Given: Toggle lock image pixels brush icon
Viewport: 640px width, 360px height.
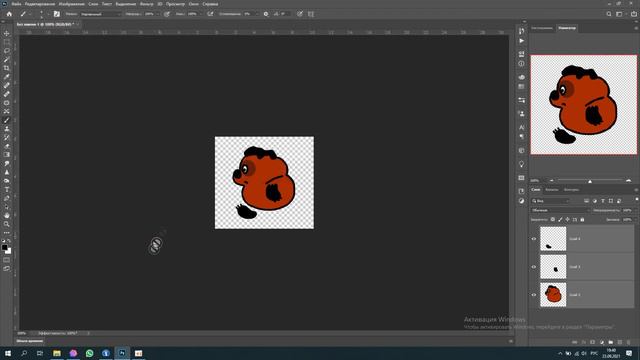Looking at the screenshot, I should click(x=560, y=220).
